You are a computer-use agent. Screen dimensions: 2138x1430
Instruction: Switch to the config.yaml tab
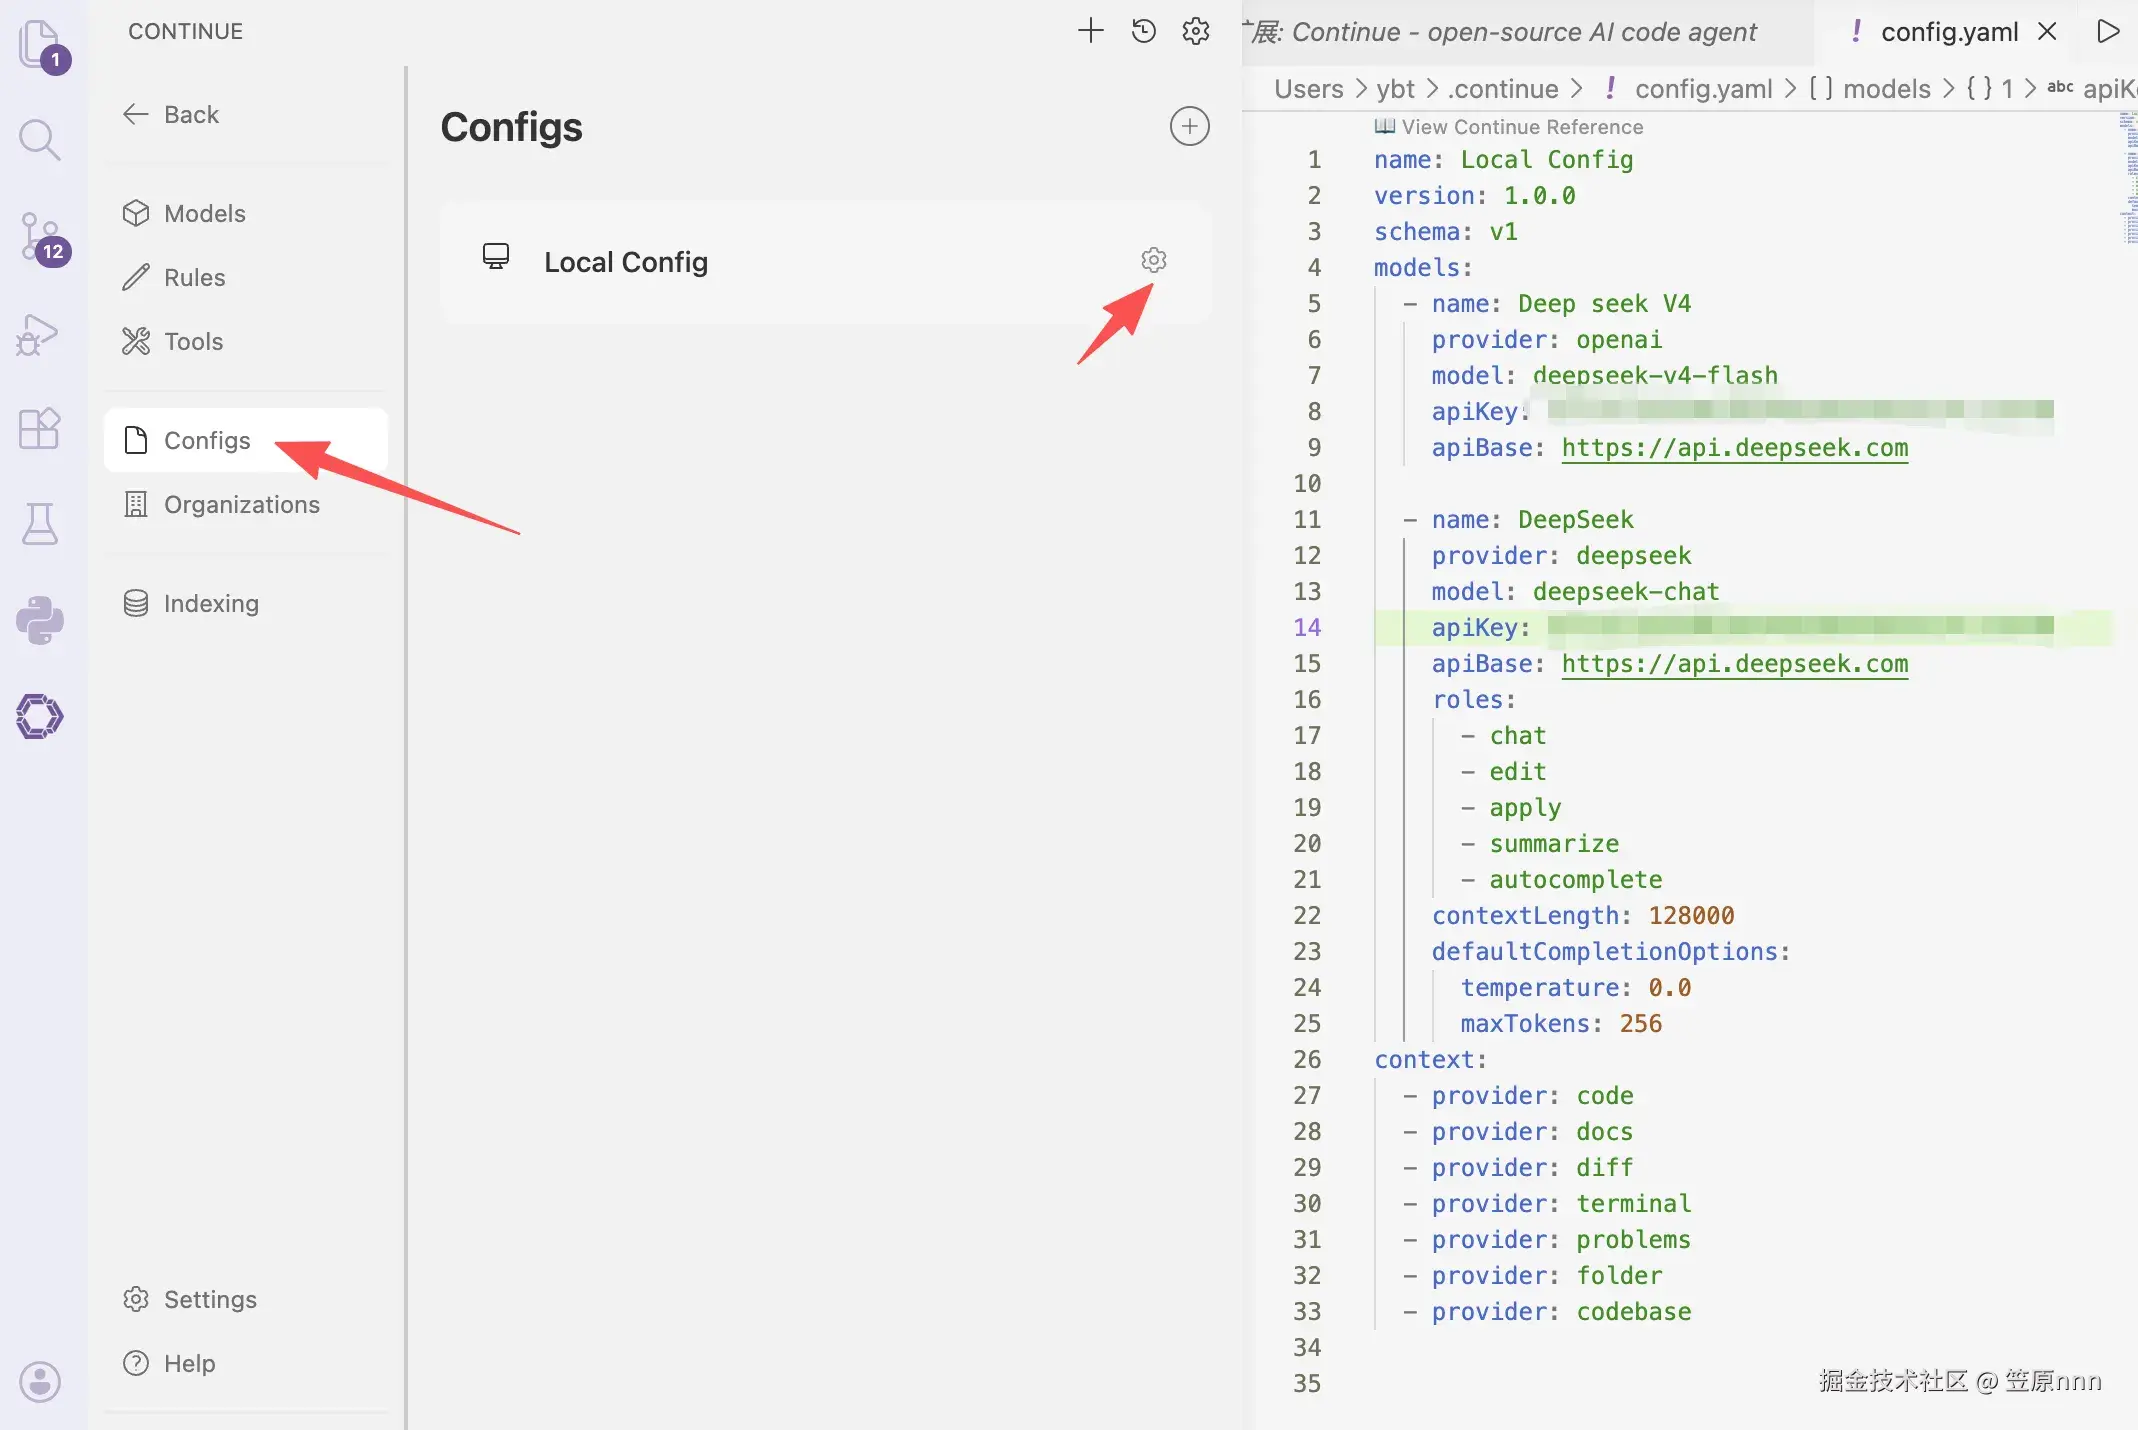pyautogui.click(x=1948, y=32)
